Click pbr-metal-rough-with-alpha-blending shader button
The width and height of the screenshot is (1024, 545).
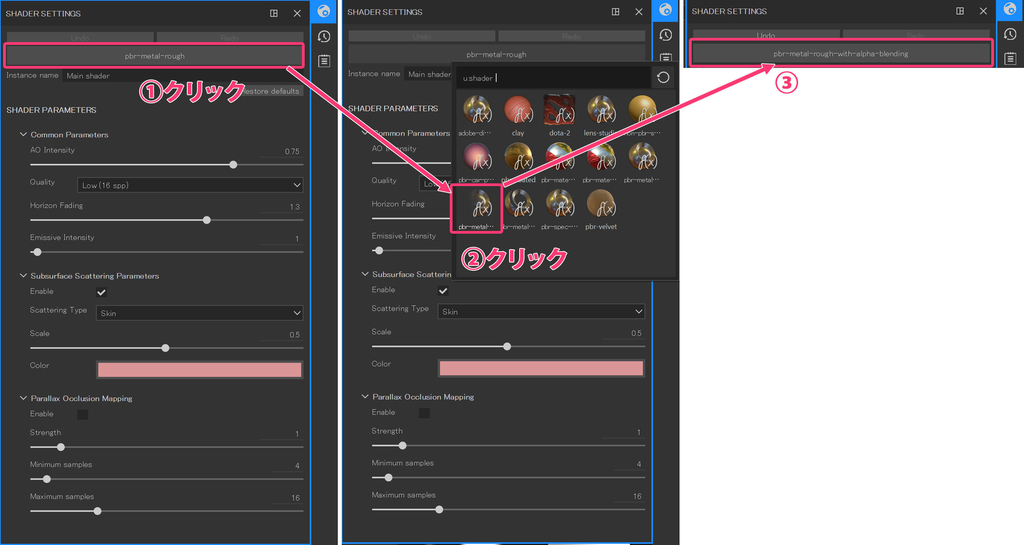click(841, 54)
